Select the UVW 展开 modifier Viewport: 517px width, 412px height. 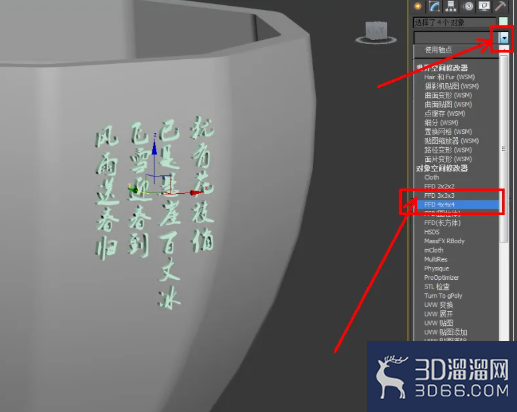point(438,314)
